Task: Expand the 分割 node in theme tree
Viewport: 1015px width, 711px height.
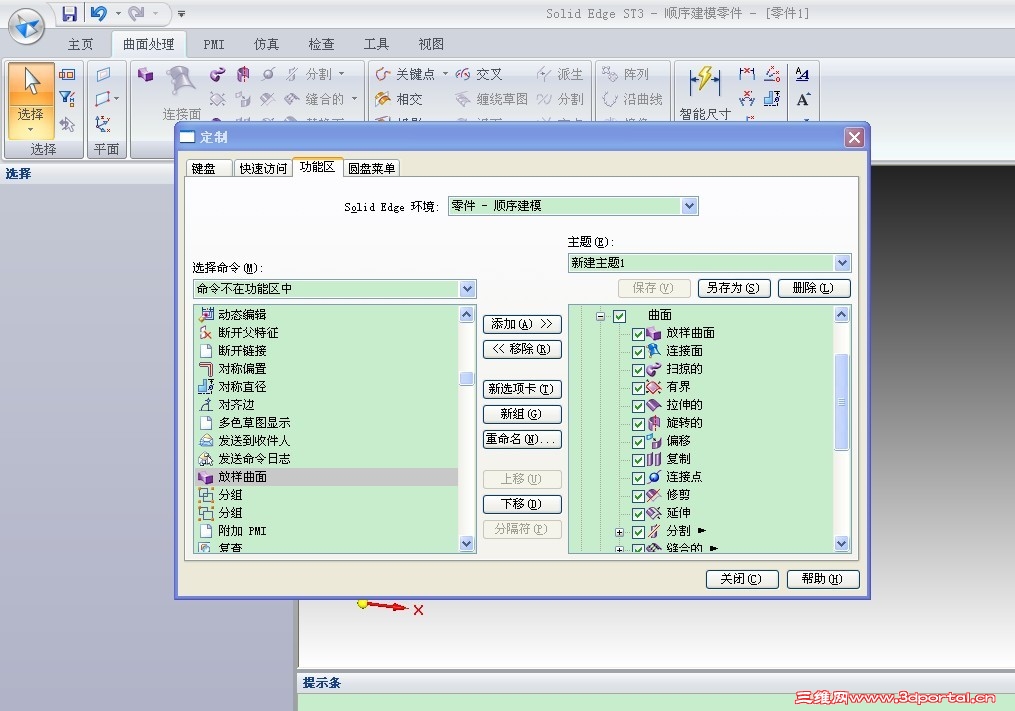Action: (x=619, y=532)
